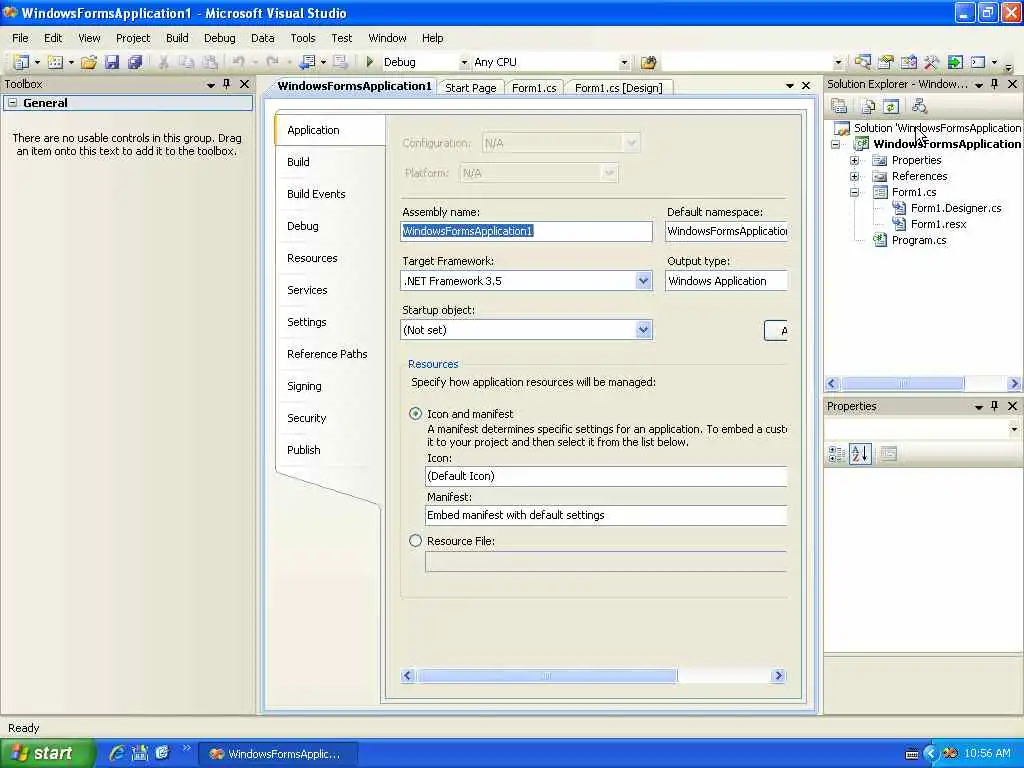Screen dimensions: 1024x768
Task: Select the Icon and manifest radio button
Action: [x=415, y=413]
